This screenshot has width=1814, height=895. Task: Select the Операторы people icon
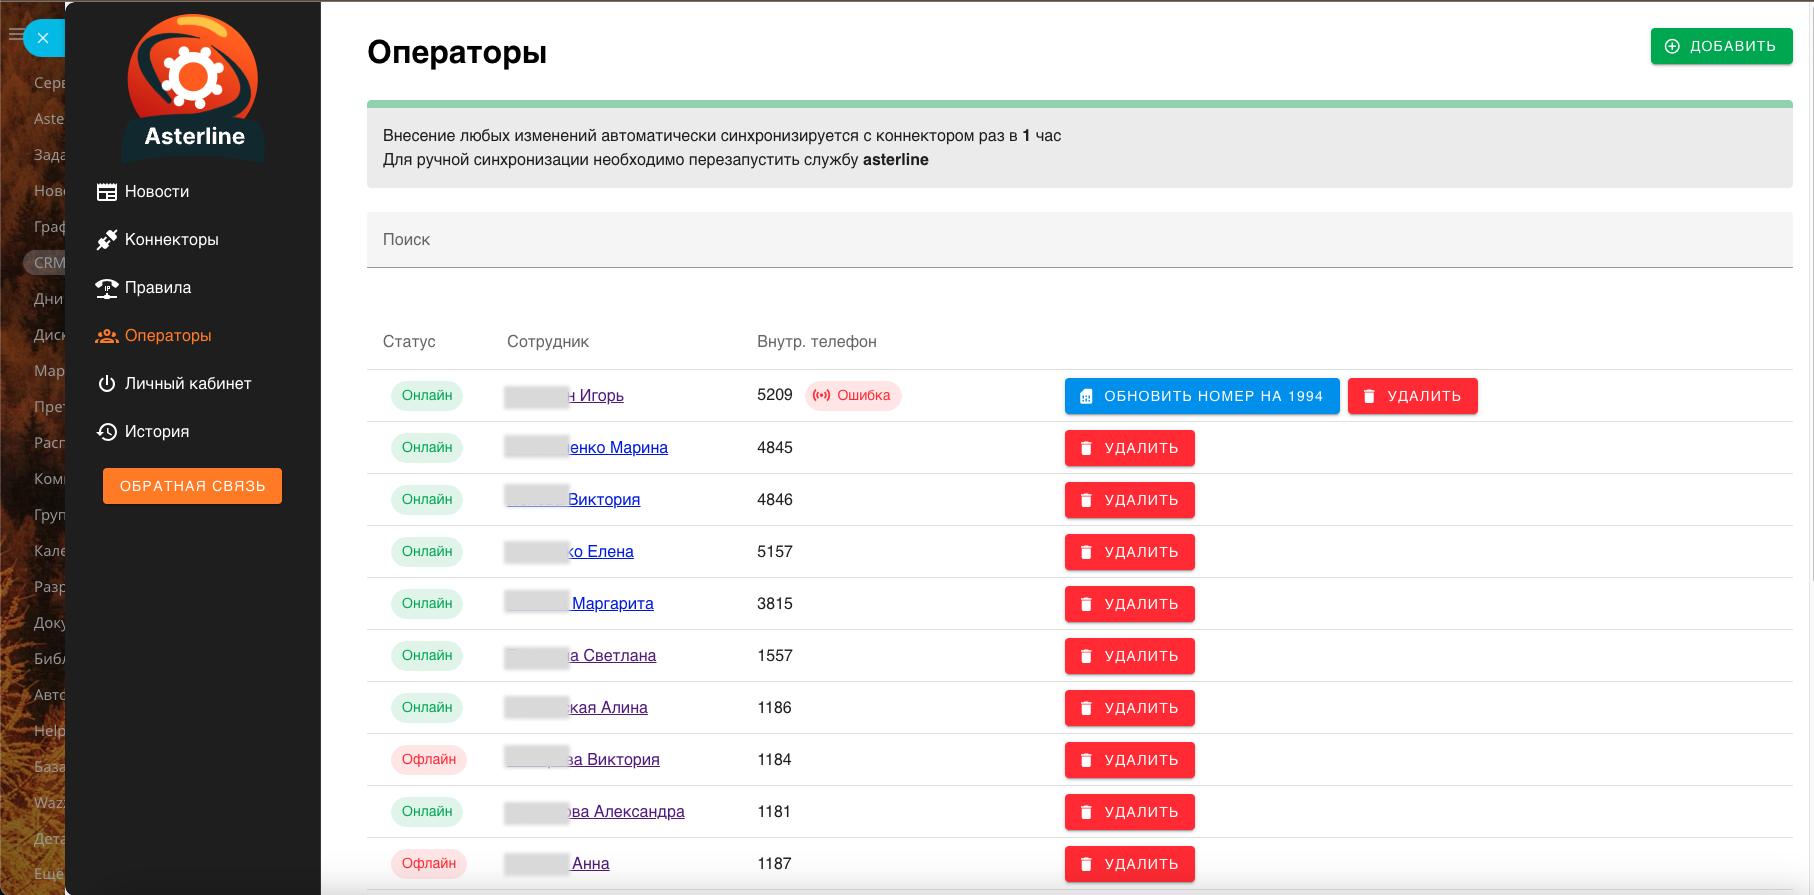(x=107, y=336)
